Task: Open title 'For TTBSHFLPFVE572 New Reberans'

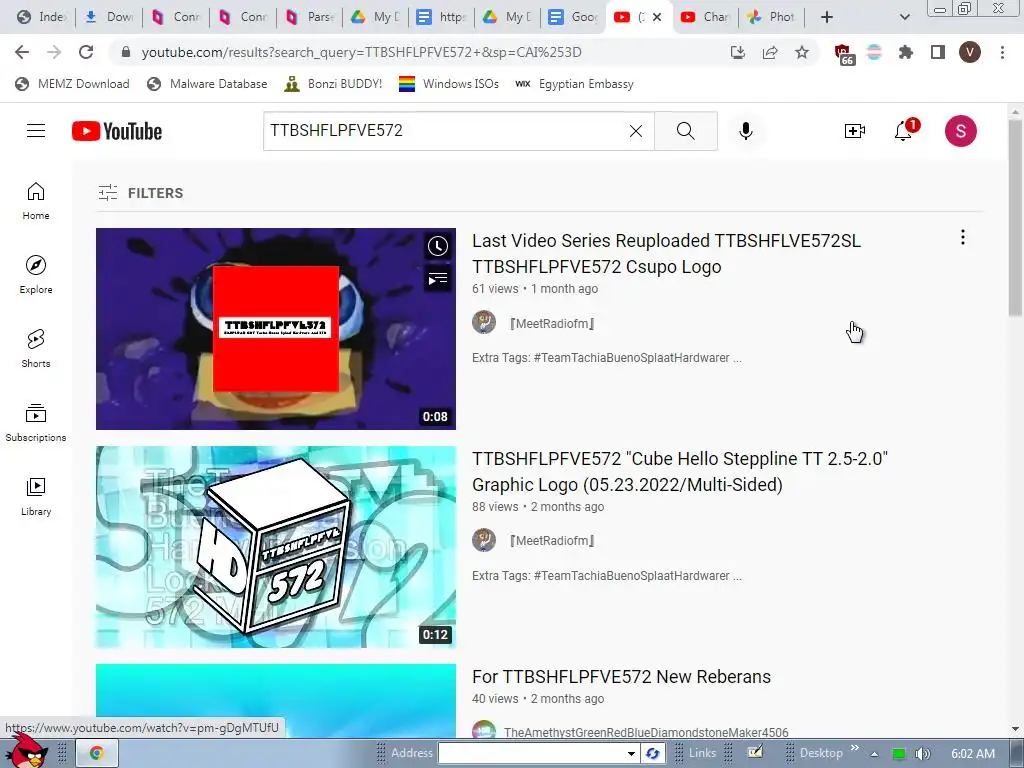Action: tap(621, 677)
